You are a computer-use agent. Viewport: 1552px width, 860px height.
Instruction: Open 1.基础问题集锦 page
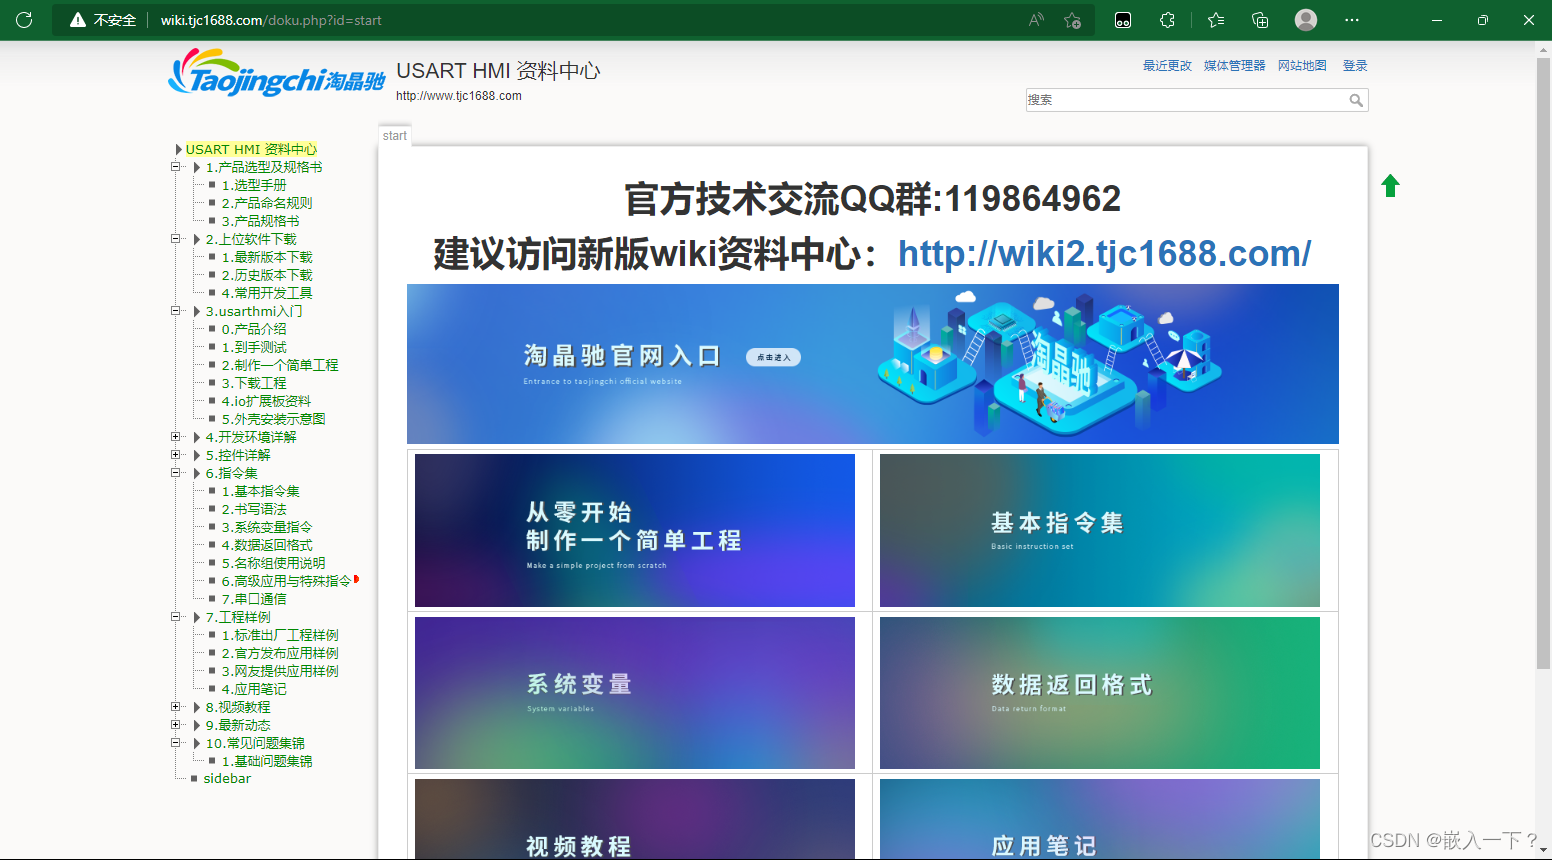[x=267, y=761]
